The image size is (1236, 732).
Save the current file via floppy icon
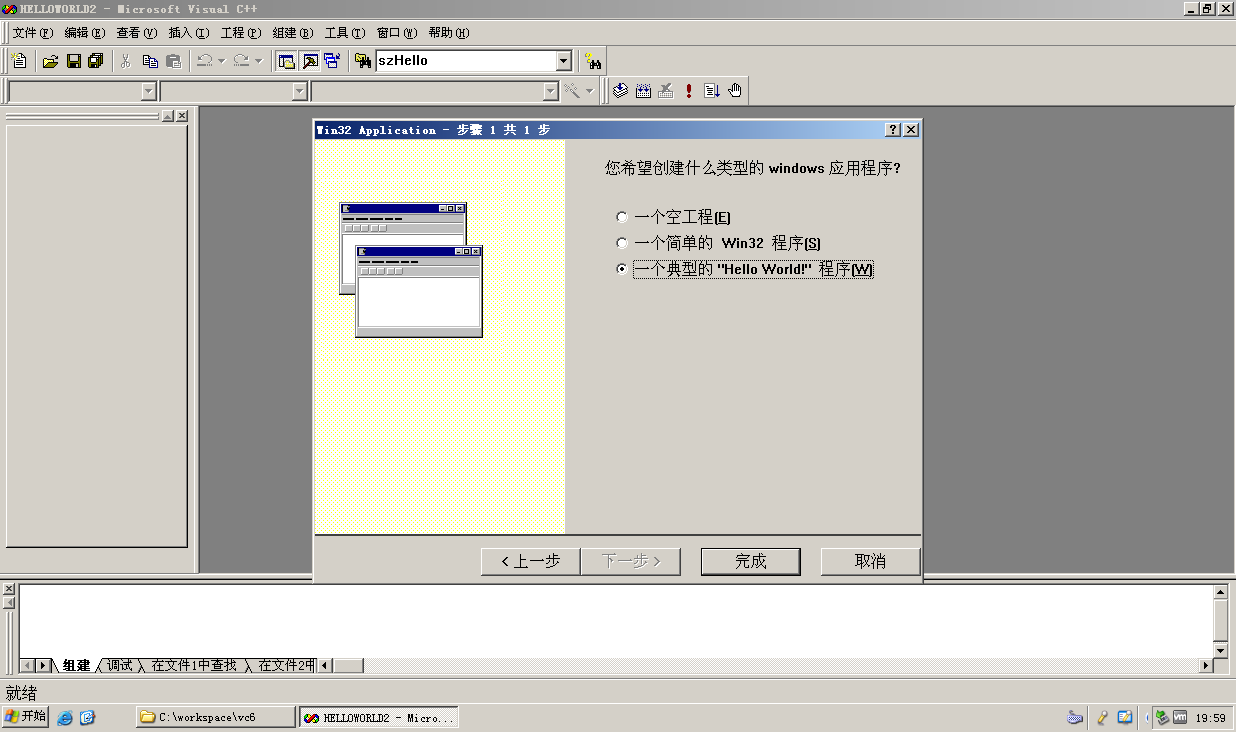click(73, 61)
